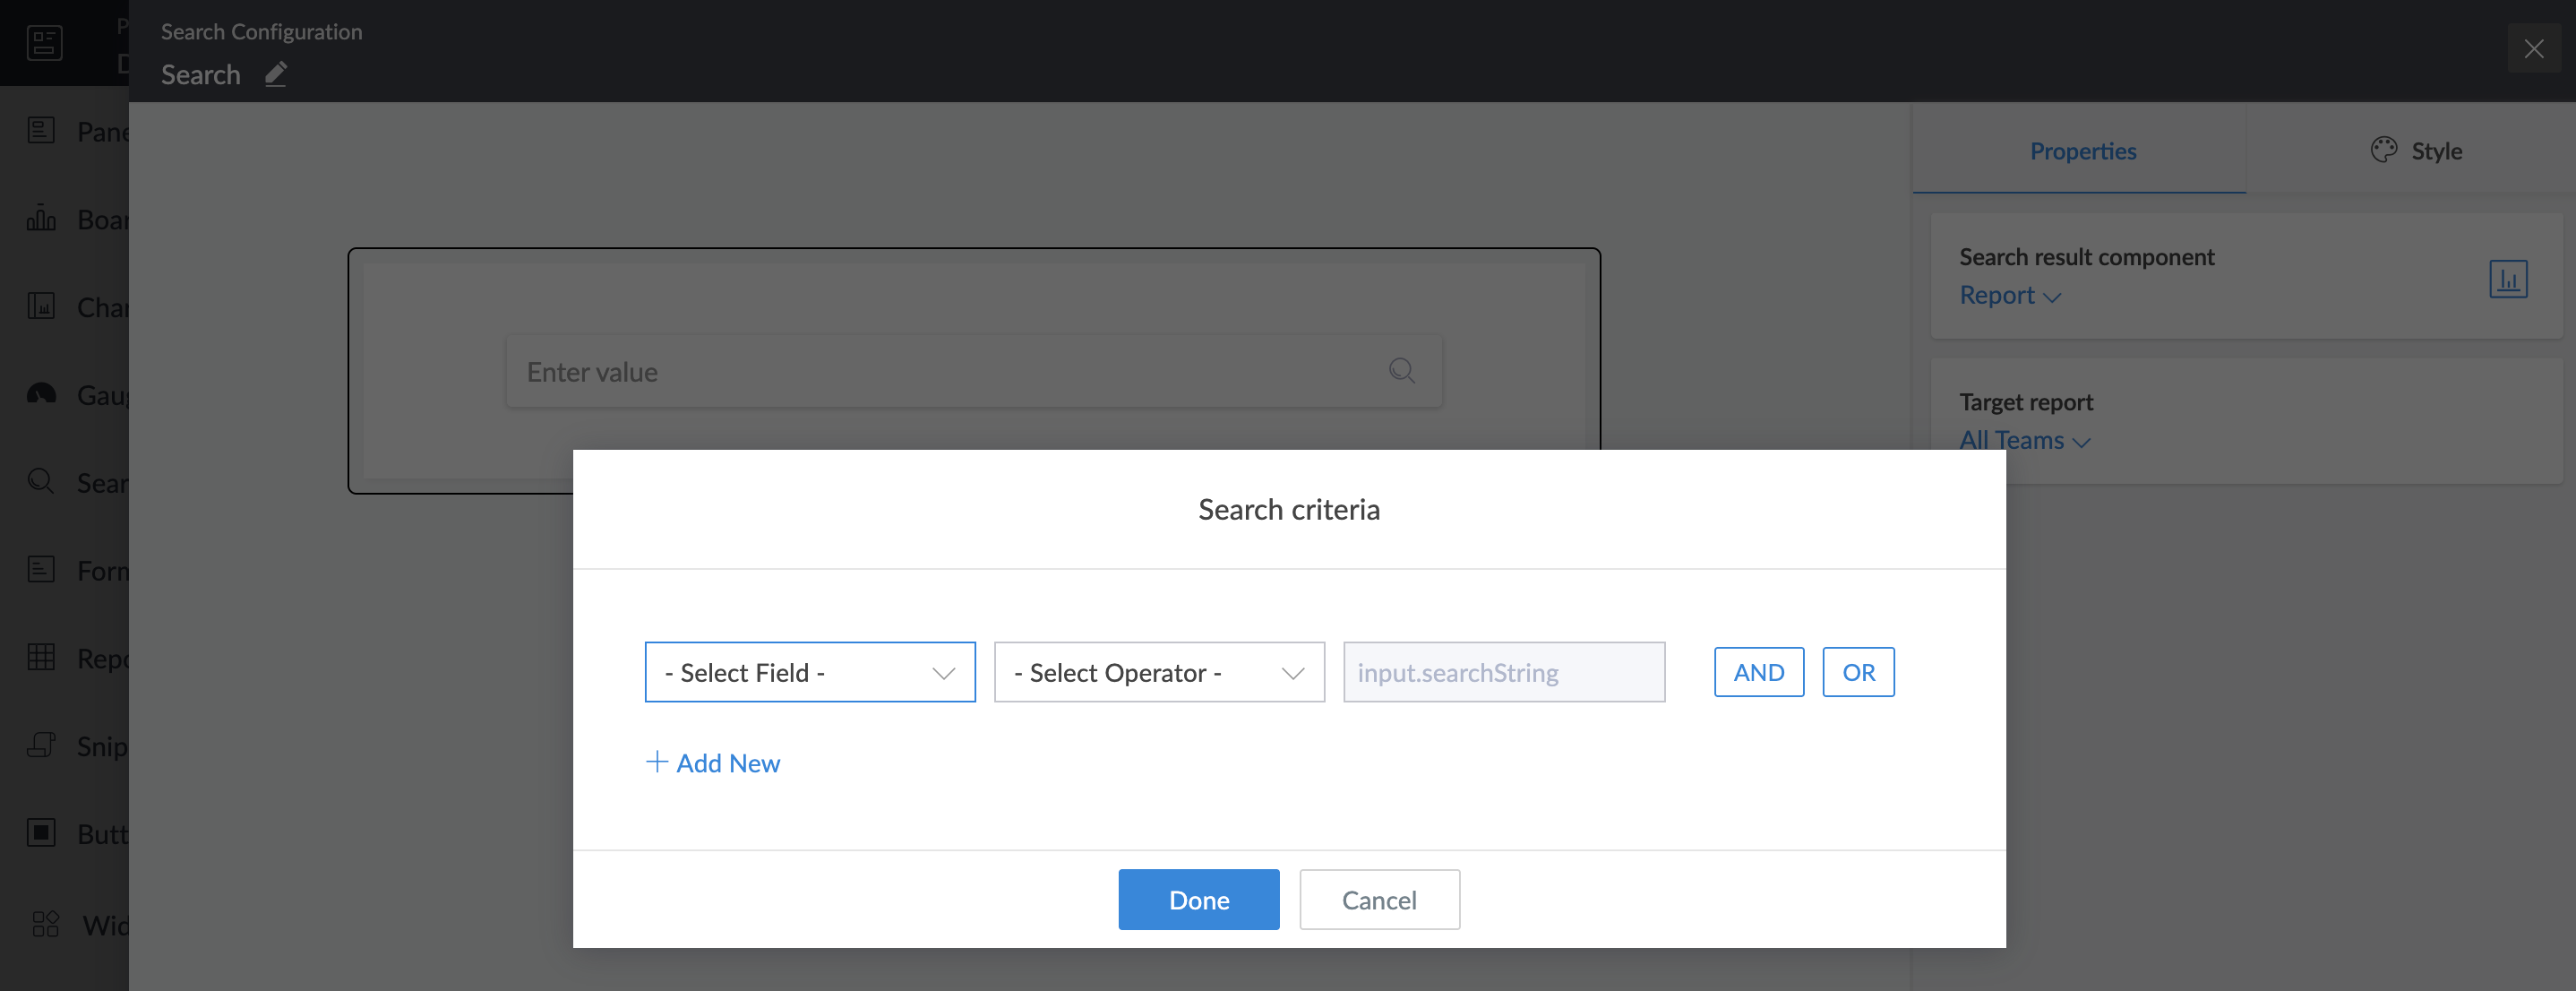
Task: Click the Chart icon in left sidebar
Action: [x=41, y=306]
